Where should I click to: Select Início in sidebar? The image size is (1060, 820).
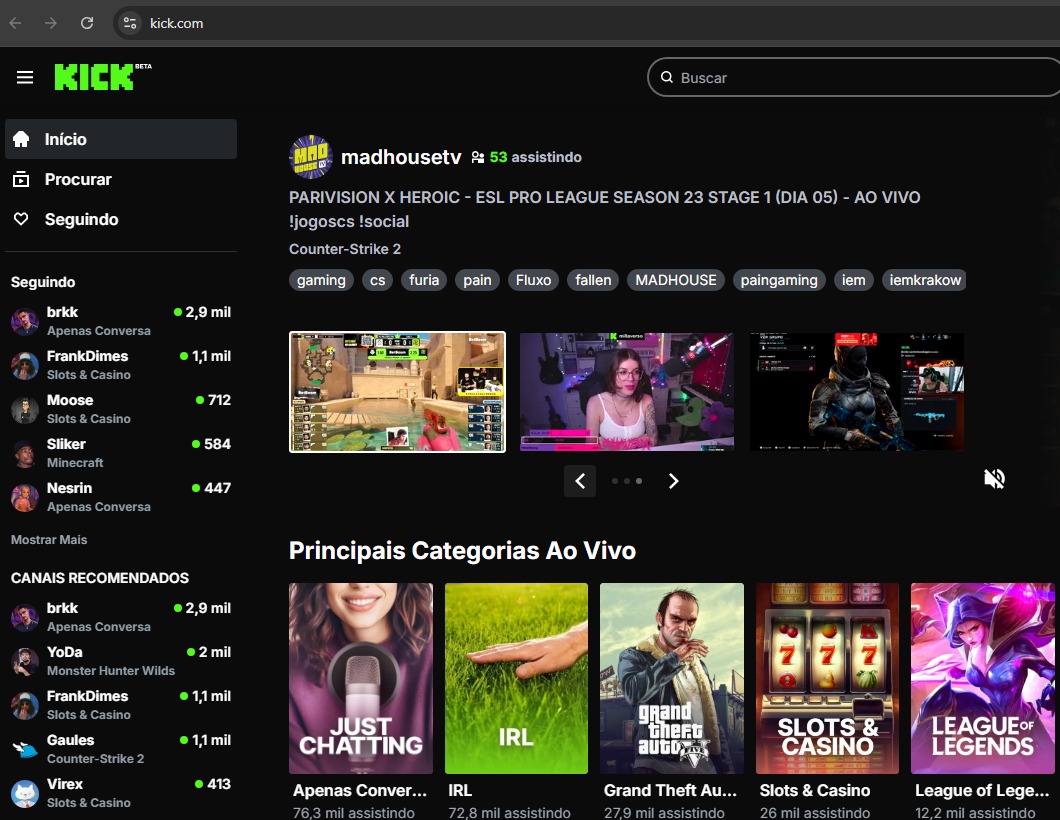click(121, 139)
